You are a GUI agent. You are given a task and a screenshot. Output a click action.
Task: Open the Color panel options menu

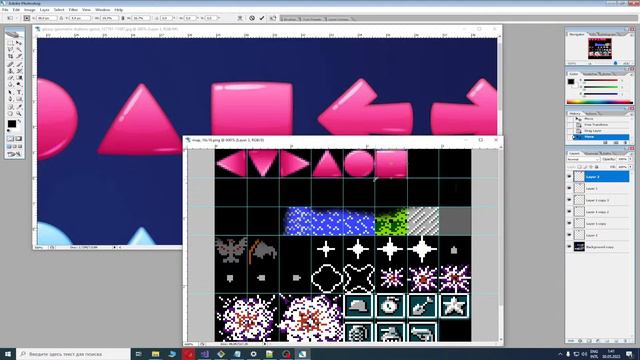point(632,74)
